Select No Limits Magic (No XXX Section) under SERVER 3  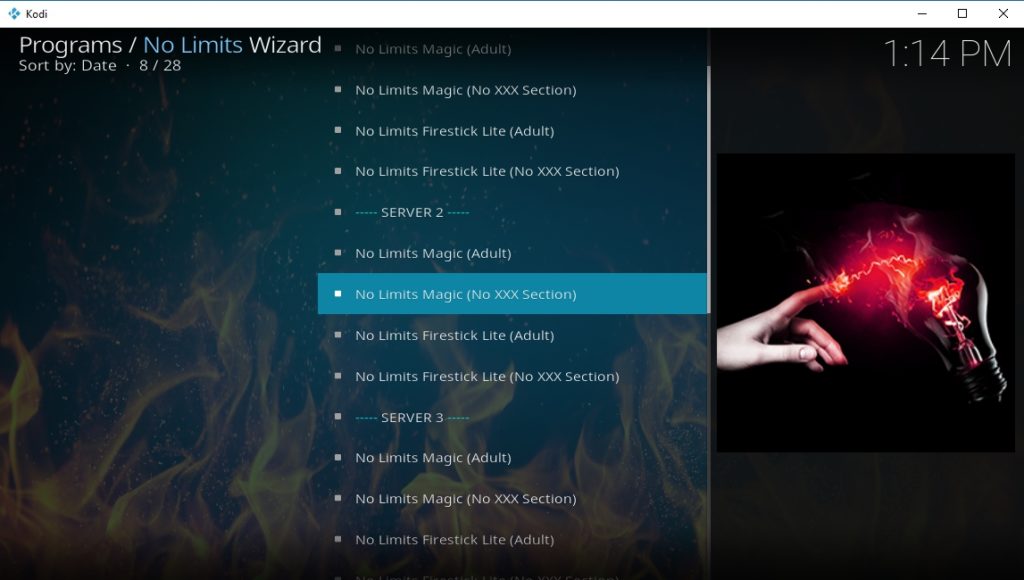[512, 498]
